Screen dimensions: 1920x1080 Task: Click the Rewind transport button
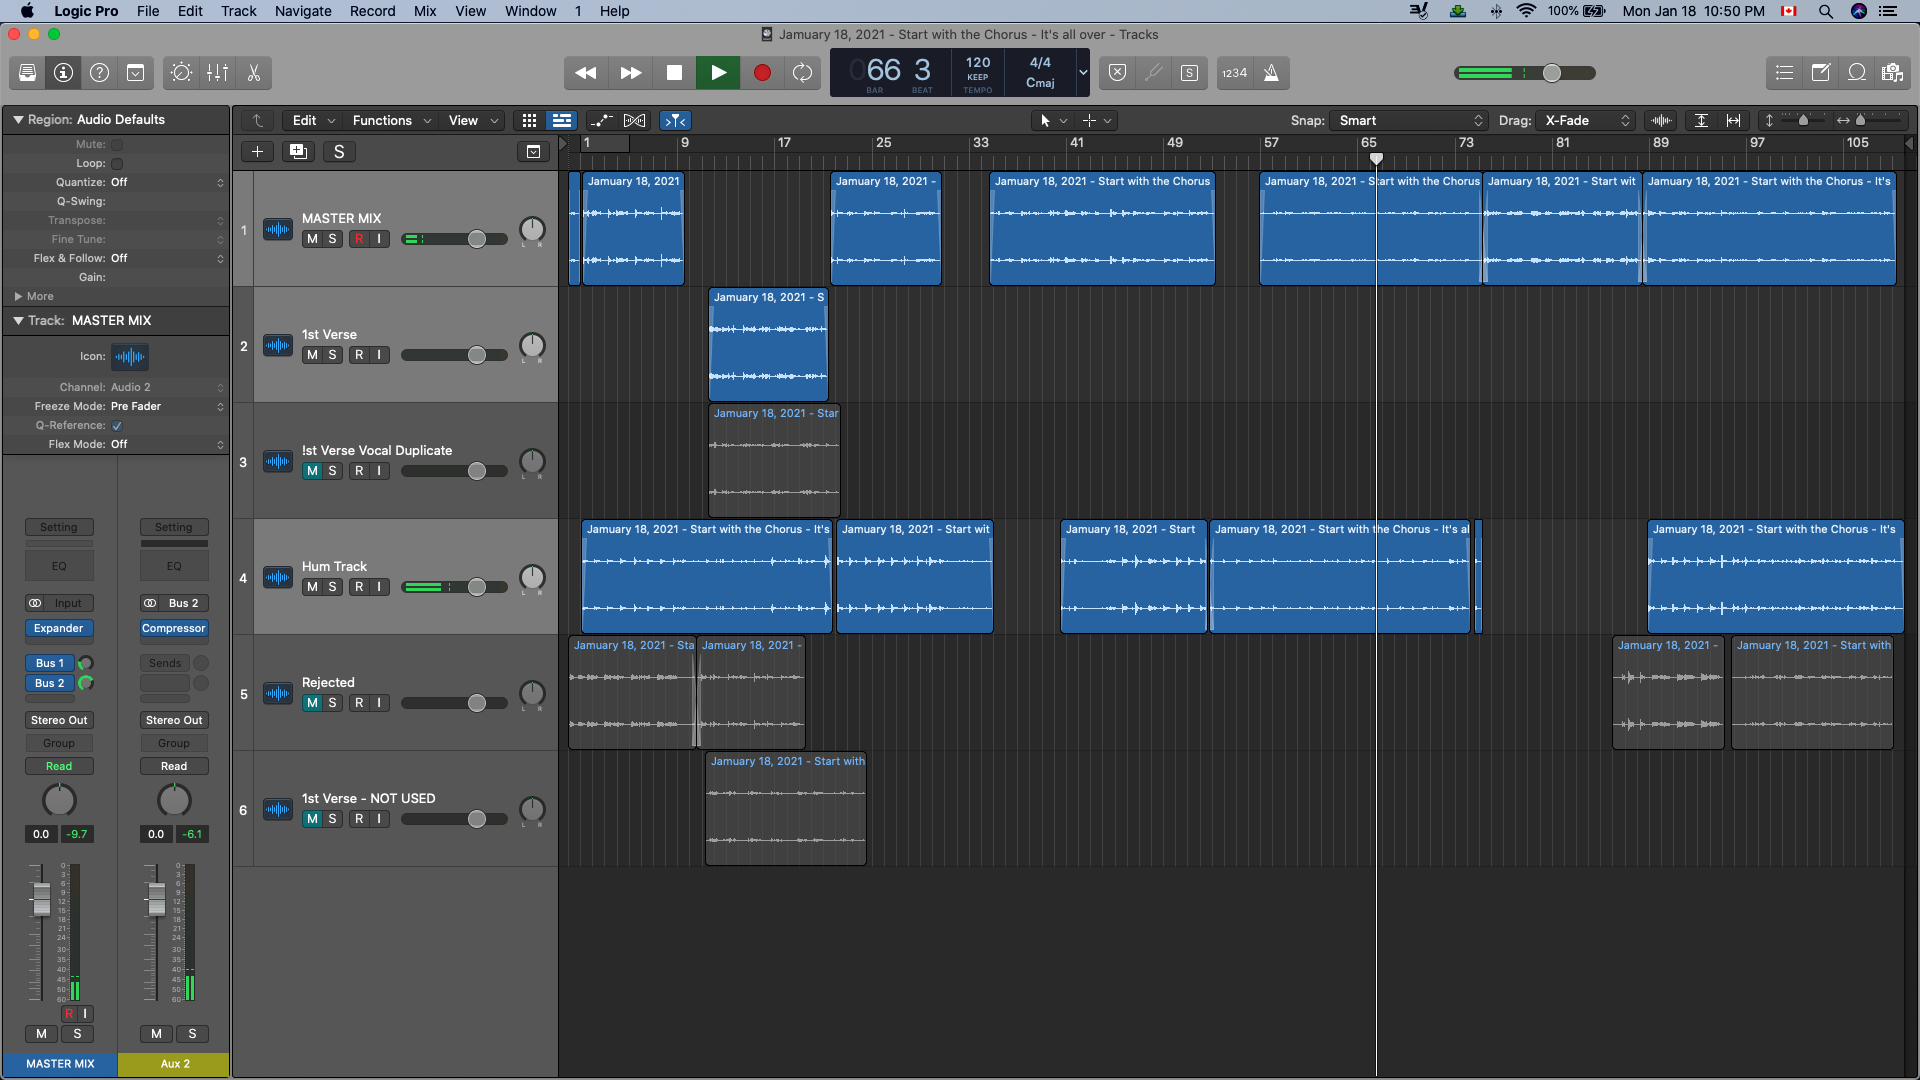(x=586, y=73)
